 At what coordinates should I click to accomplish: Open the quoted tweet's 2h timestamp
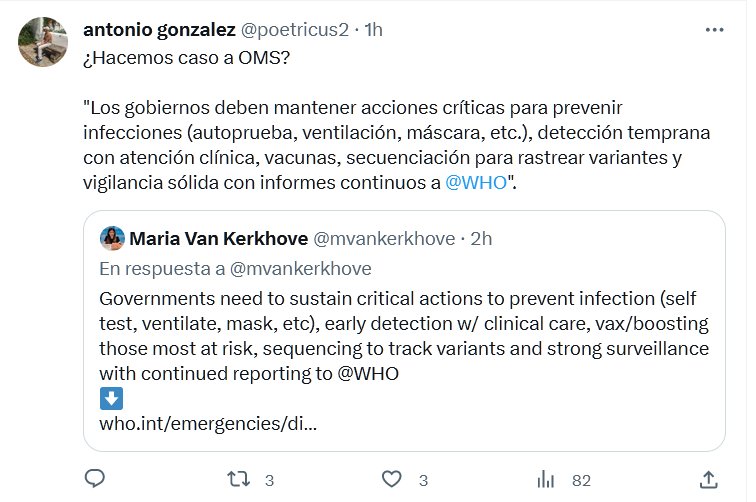click(480, 239)
